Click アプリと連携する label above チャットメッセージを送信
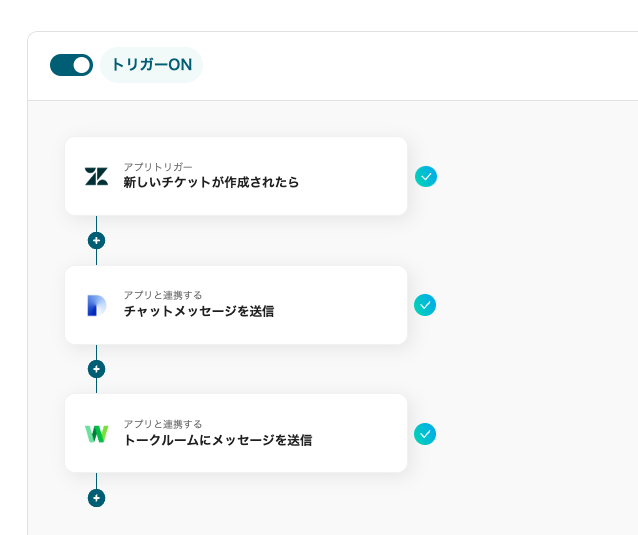Image resolution: width=638 pixels, height=535 pixels. pyautogui.click(x=163, y=295)
